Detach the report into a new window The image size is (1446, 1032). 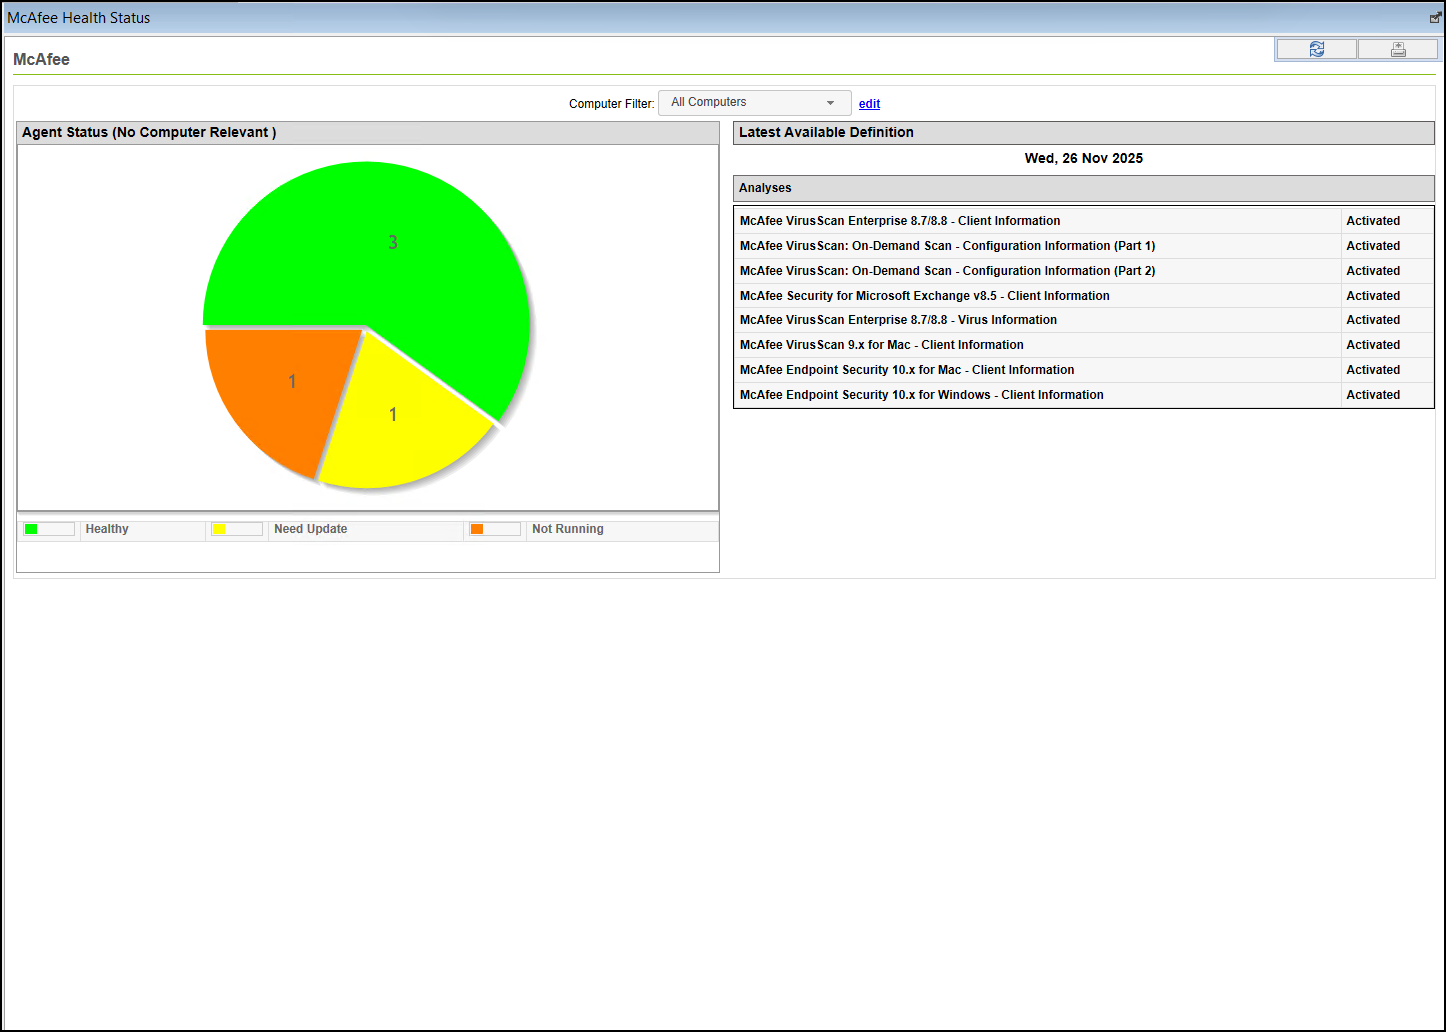(x=1434, y=17)
